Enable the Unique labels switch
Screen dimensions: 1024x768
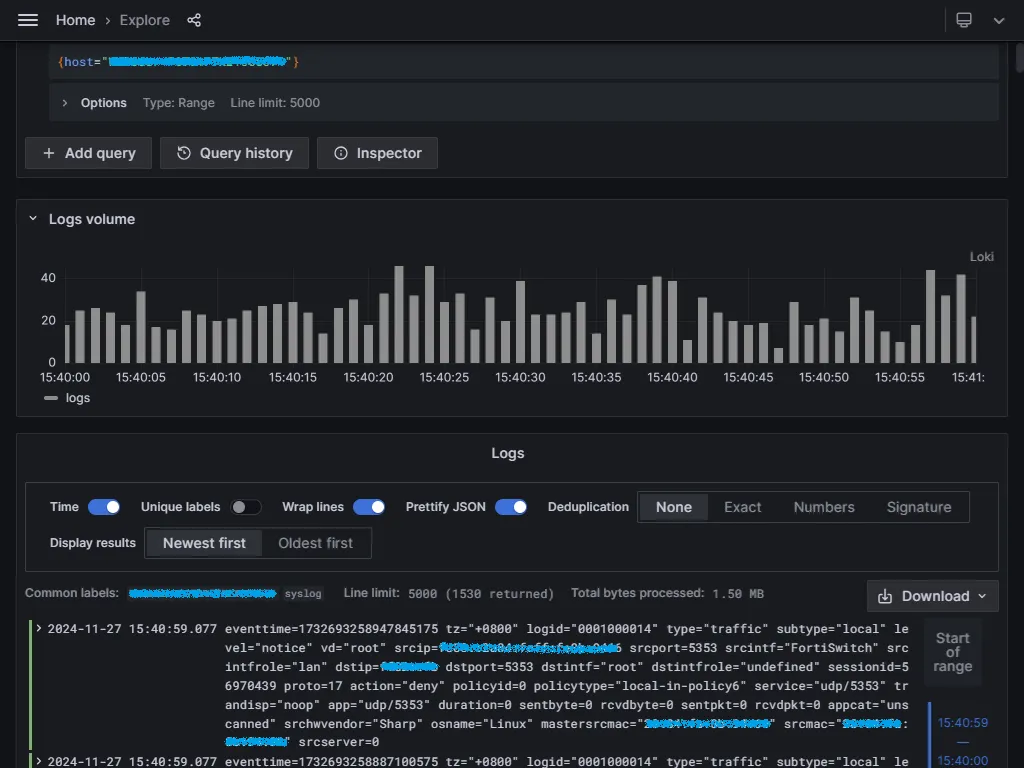click(x=246, y=507)
